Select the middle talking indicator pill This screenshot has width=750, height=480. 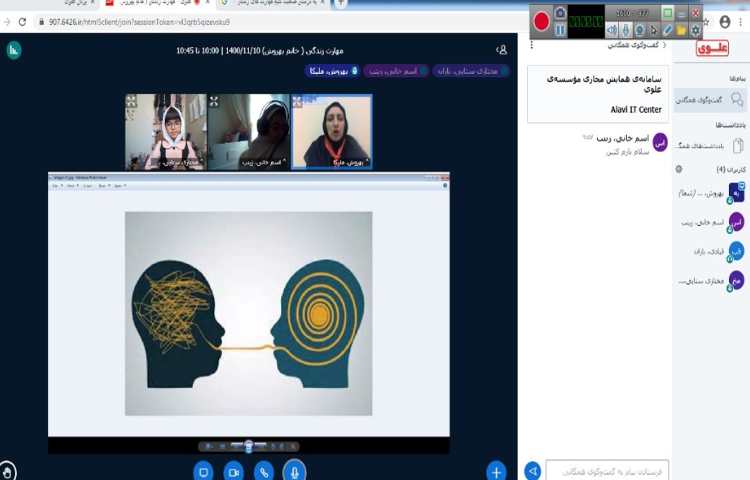pyautogui.click(x=397, y=71)
